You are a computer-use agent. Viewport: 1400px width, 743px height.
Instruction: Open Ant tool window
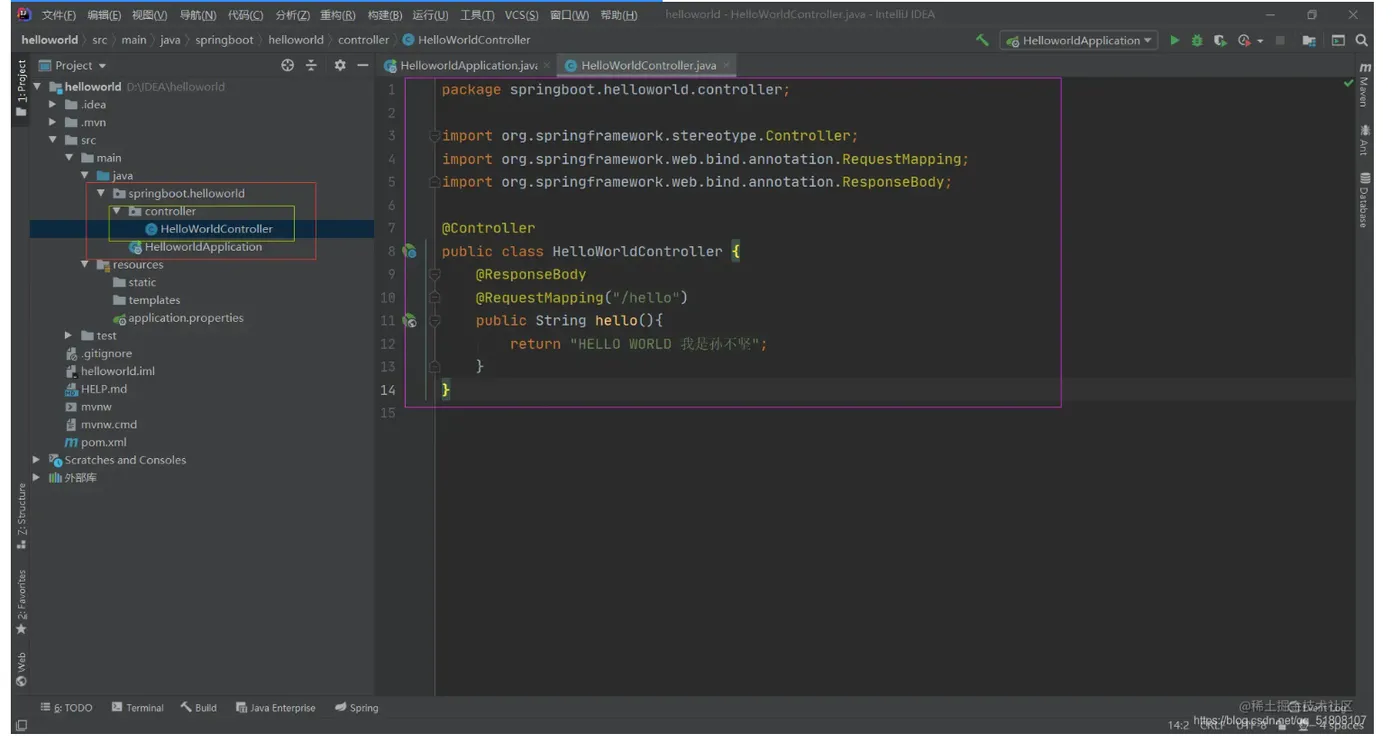pos(1364,139)
